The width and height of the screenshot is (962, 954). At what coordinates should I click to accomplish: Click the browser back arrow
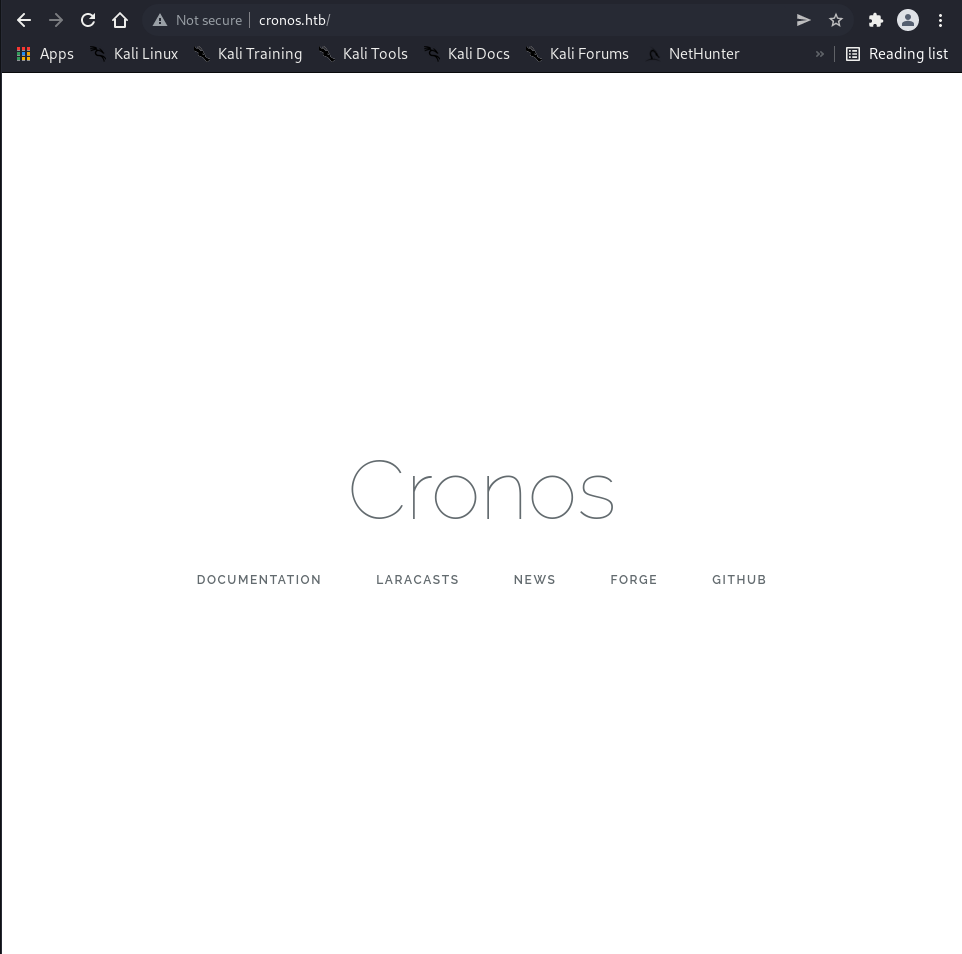pyautogui.click(x=24, y=20)
